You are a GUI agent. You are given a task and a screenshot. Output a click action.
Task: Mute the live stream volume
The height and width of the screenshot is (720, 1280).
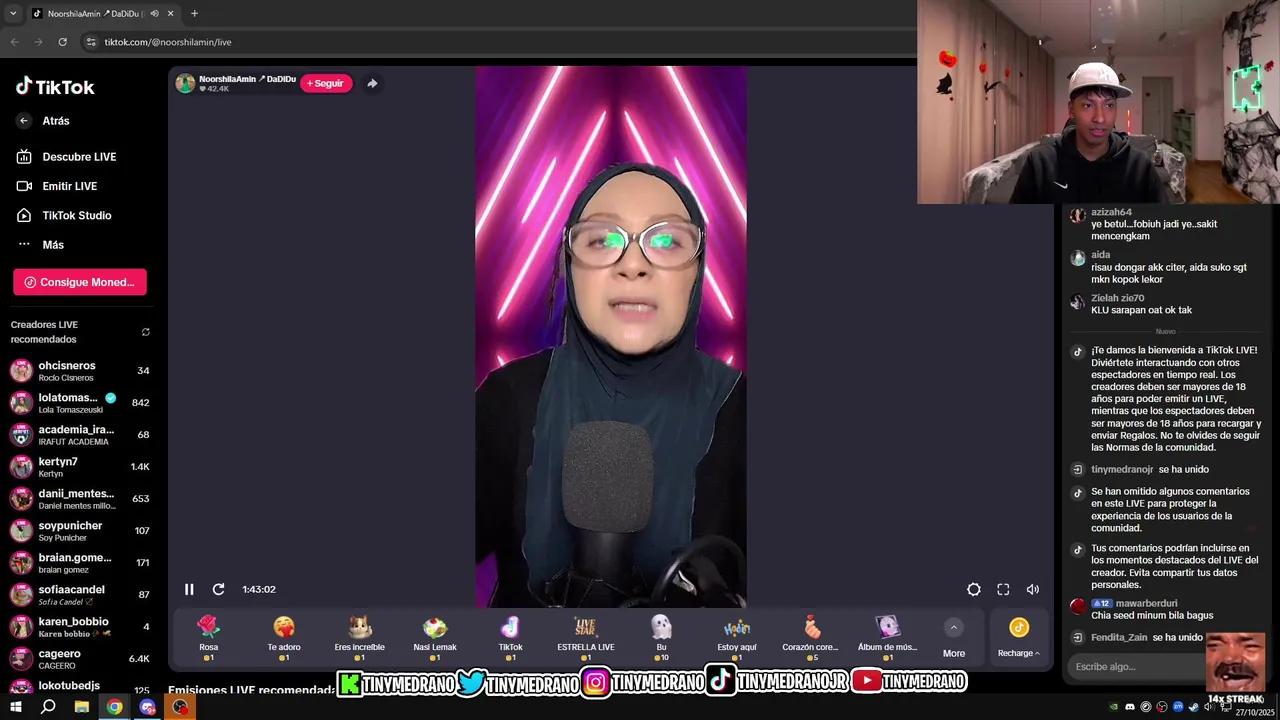[1033, 589]
